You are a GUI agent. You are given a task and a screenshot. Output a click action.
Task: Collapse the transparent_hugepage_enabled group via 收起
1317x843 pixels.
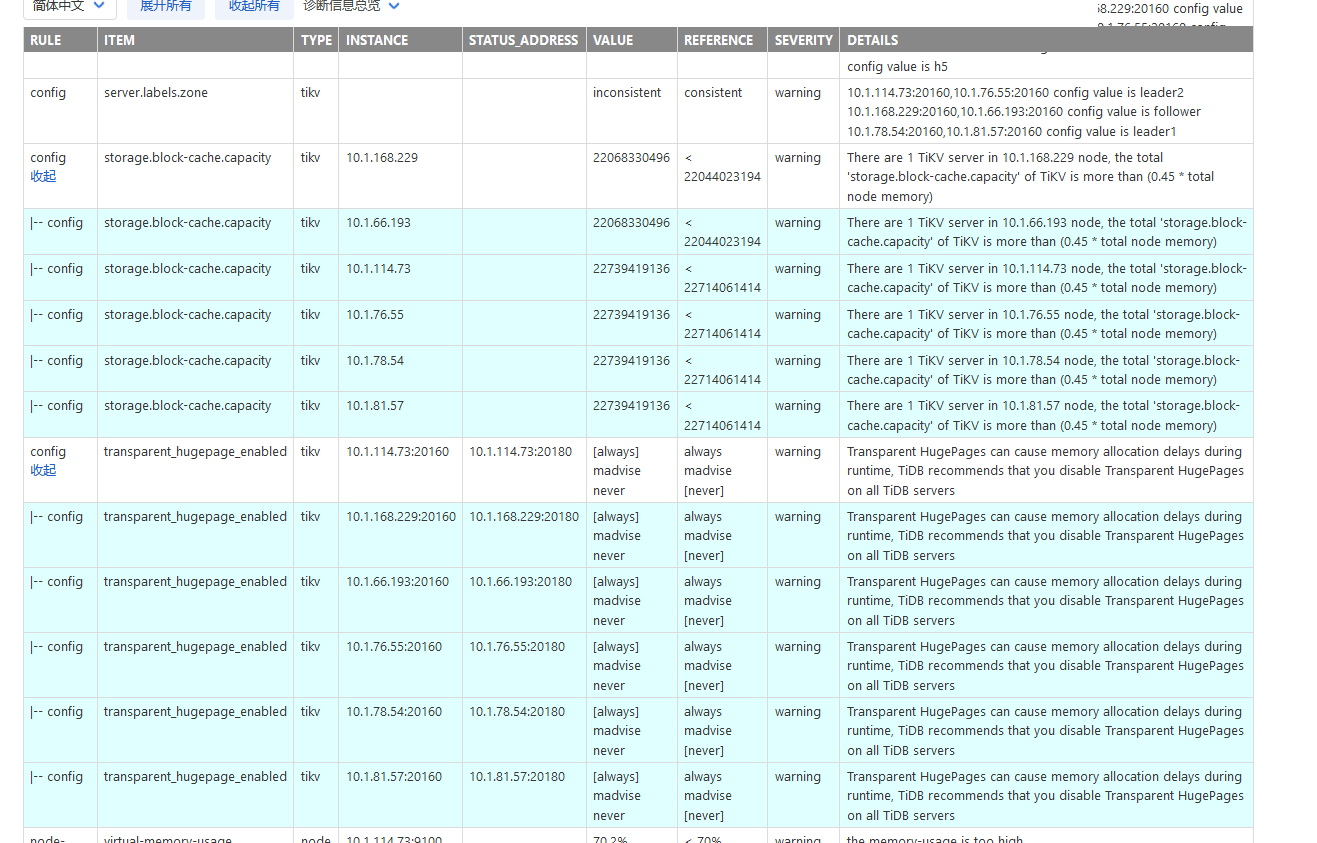pos(43,470)
